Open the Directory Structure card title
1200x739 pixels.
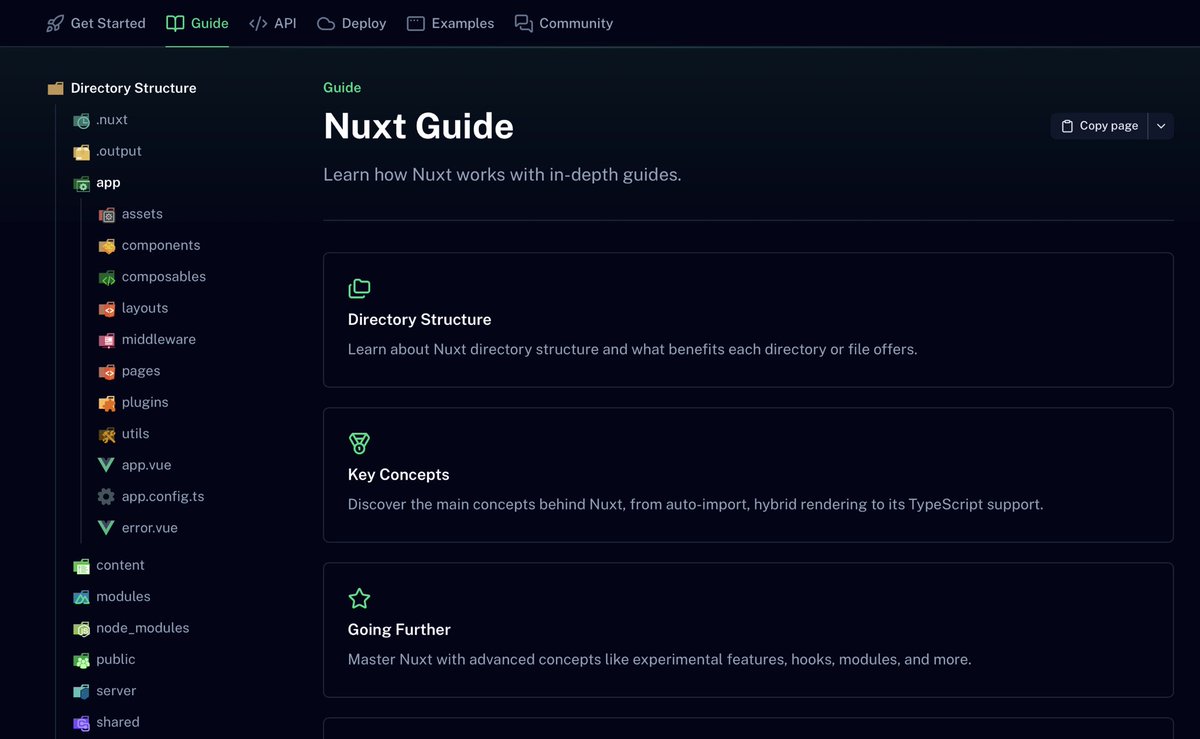coord(419,319)
